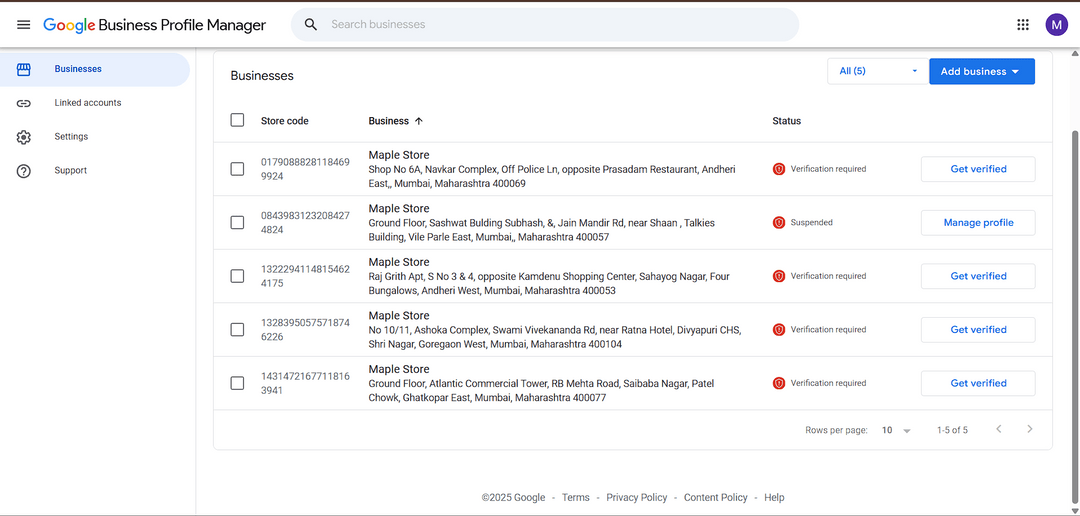This screenshot has width=1080, height=516.
Task: Click the Google Business Profile Manager logo
Action: pyautogui.click(x=154, y=25)
